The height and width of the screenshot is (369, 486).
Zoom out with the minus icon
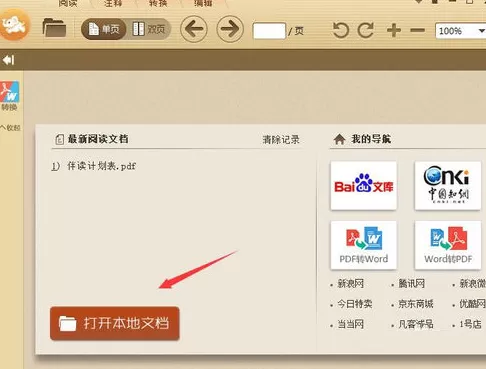pos(417,31)
